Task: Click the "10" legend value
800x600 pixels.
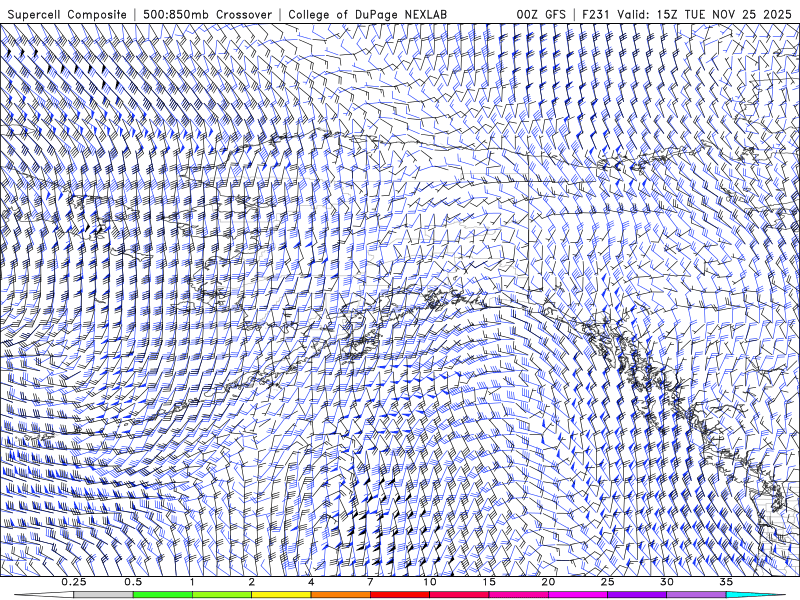Action: point(430,582)
